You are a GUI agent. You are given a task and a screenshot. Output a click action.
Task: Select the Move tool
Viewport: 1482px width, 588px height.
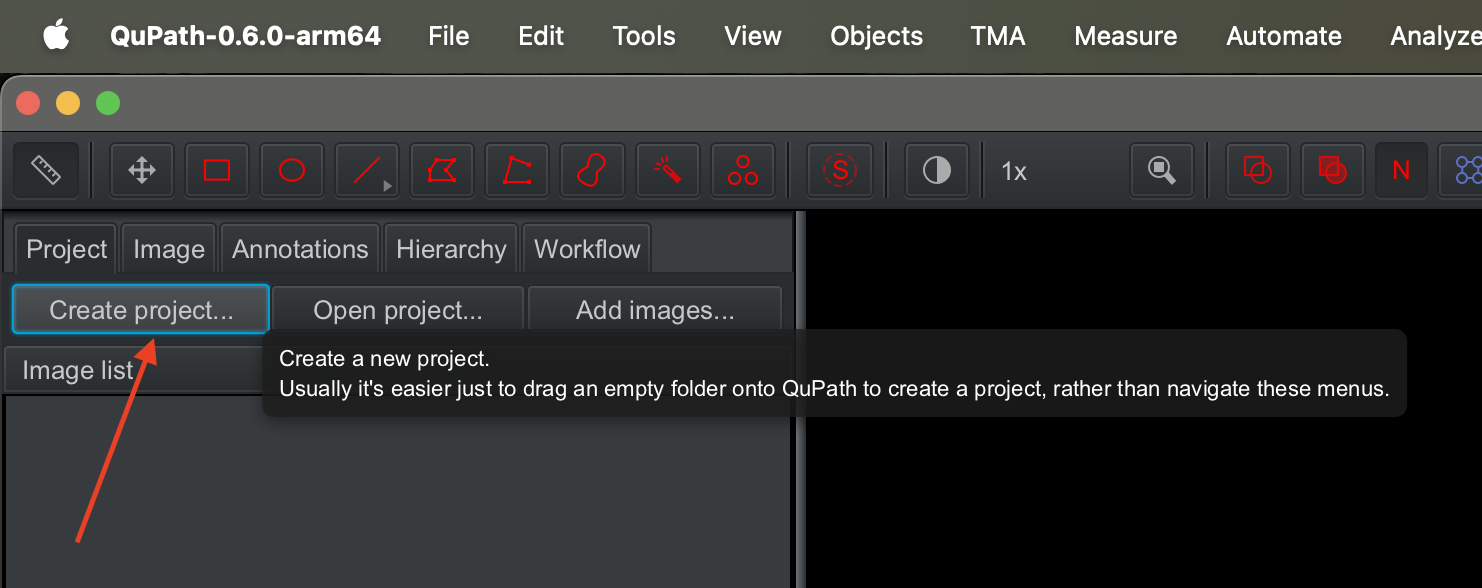pos(142,171)
